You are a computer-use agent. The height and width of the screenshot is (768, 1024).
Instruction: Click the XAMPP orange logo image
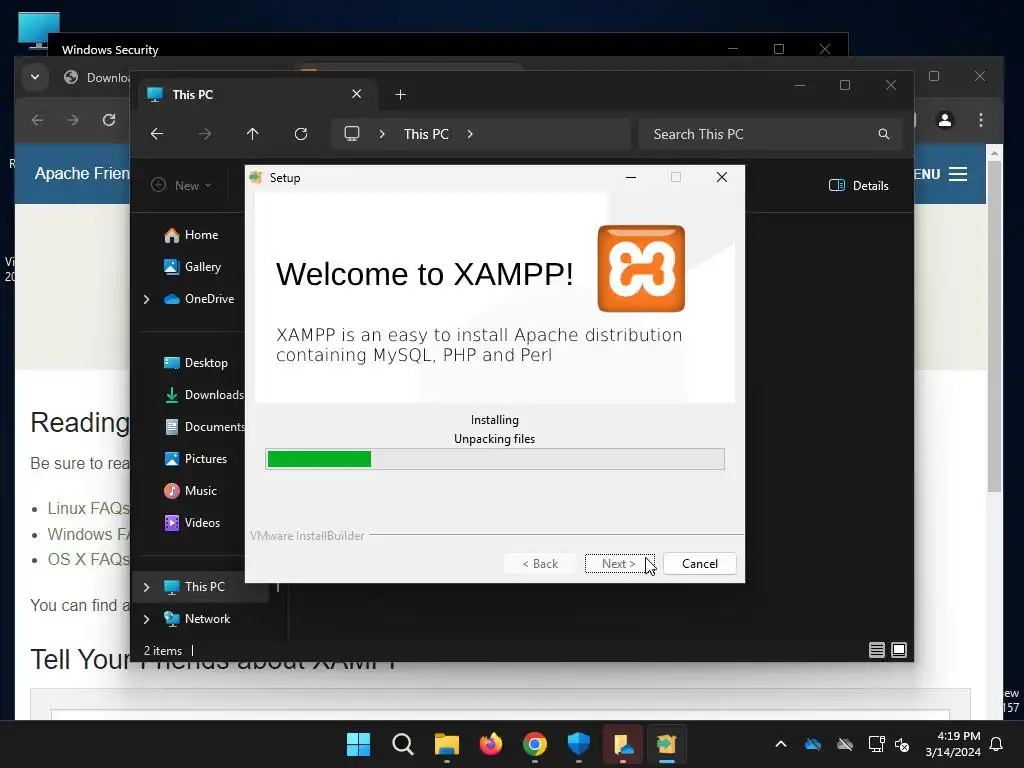pyautogui.click(x=641, y=268)
